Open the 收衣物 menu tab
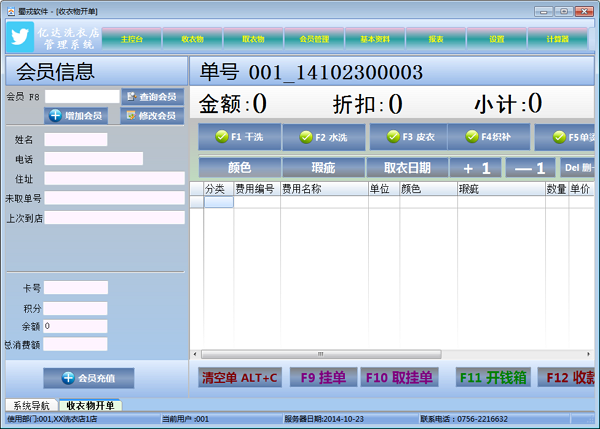The width and height of the screenshot is (600, 429). pos(192,39)
